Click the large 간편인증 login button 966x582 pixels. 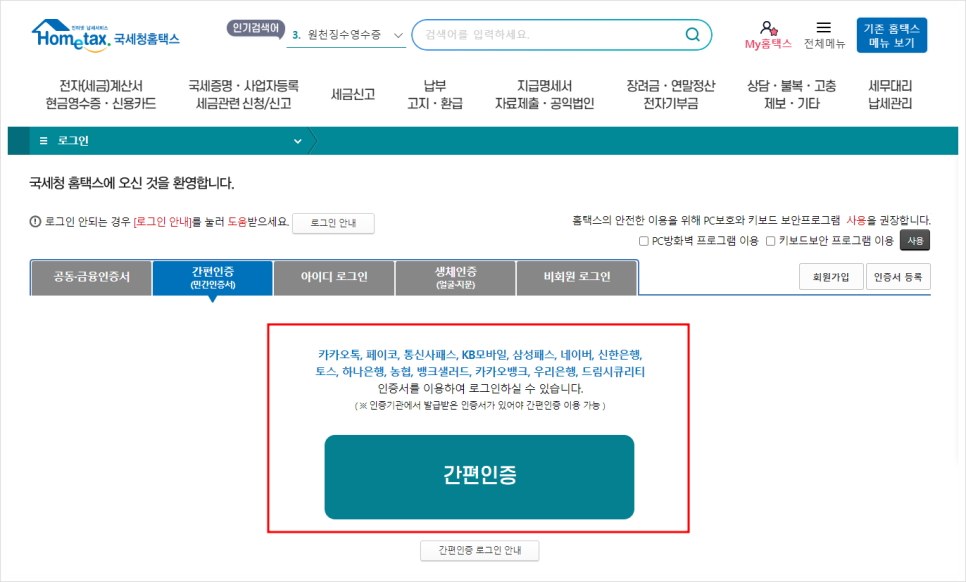(479, 477)
